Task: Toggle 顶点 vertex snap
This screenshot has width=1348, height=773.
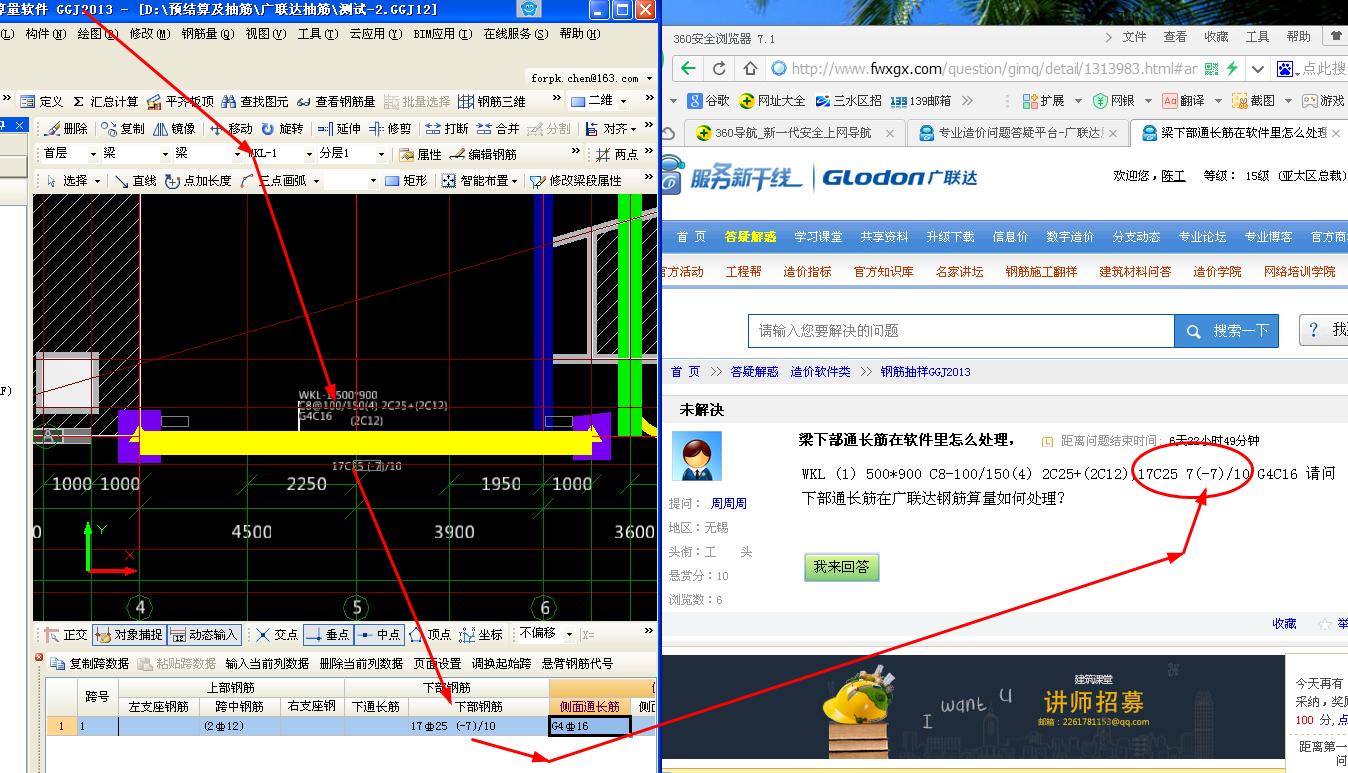Action: 430,634
